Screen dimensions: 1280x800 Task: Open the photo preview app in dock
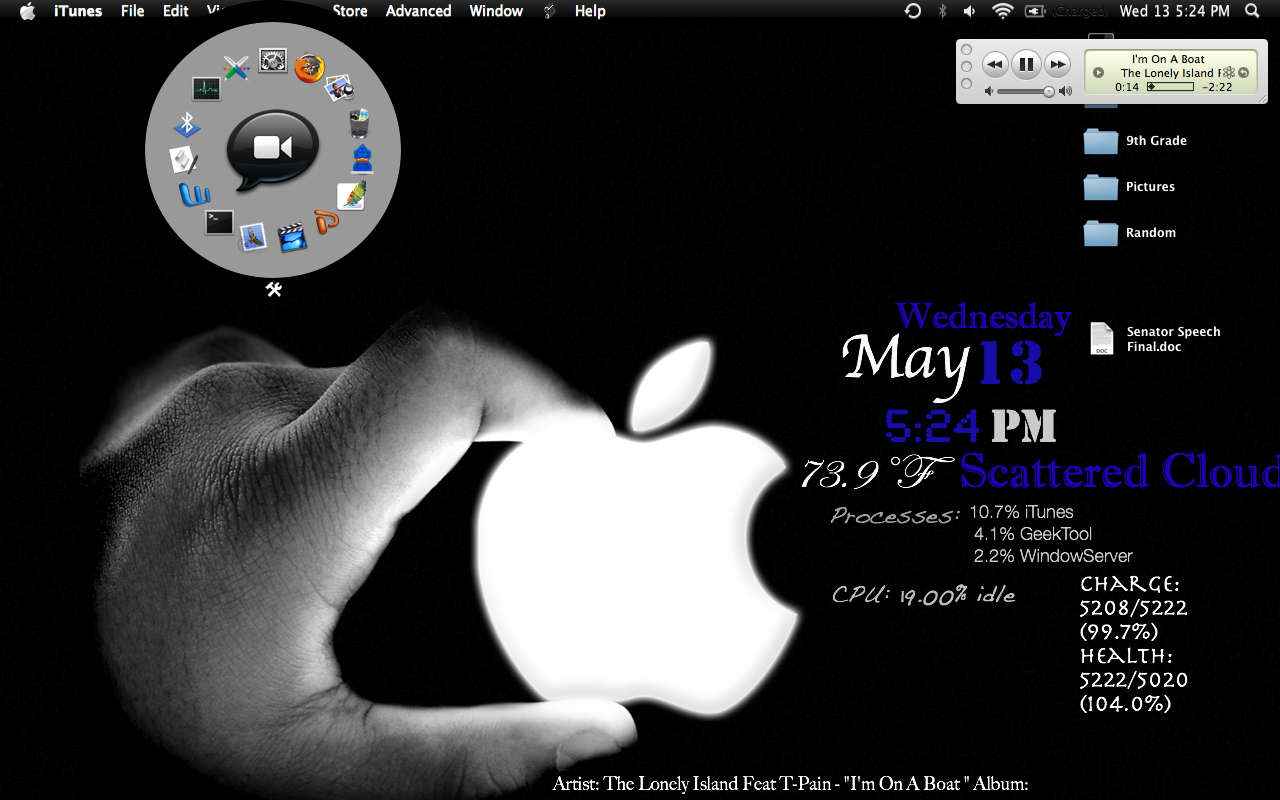coord(340,88)
